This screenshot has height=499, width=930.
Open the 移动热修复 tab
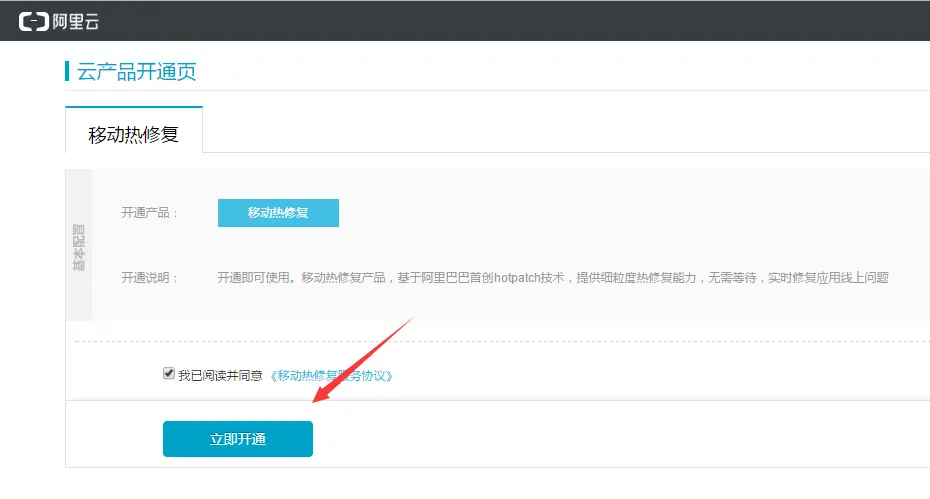tap(133, 130)
